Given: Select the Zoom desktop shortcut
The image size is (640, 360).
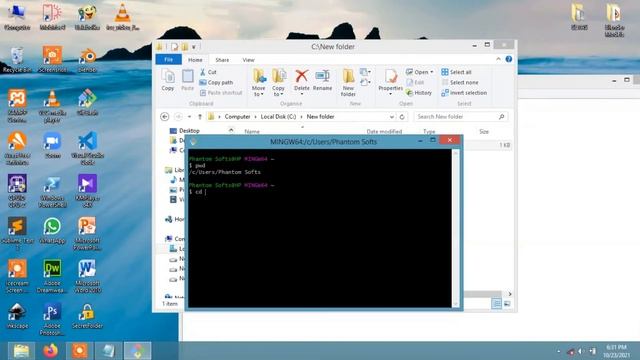Looking at the screenshot, I should (x=52, y=146).
